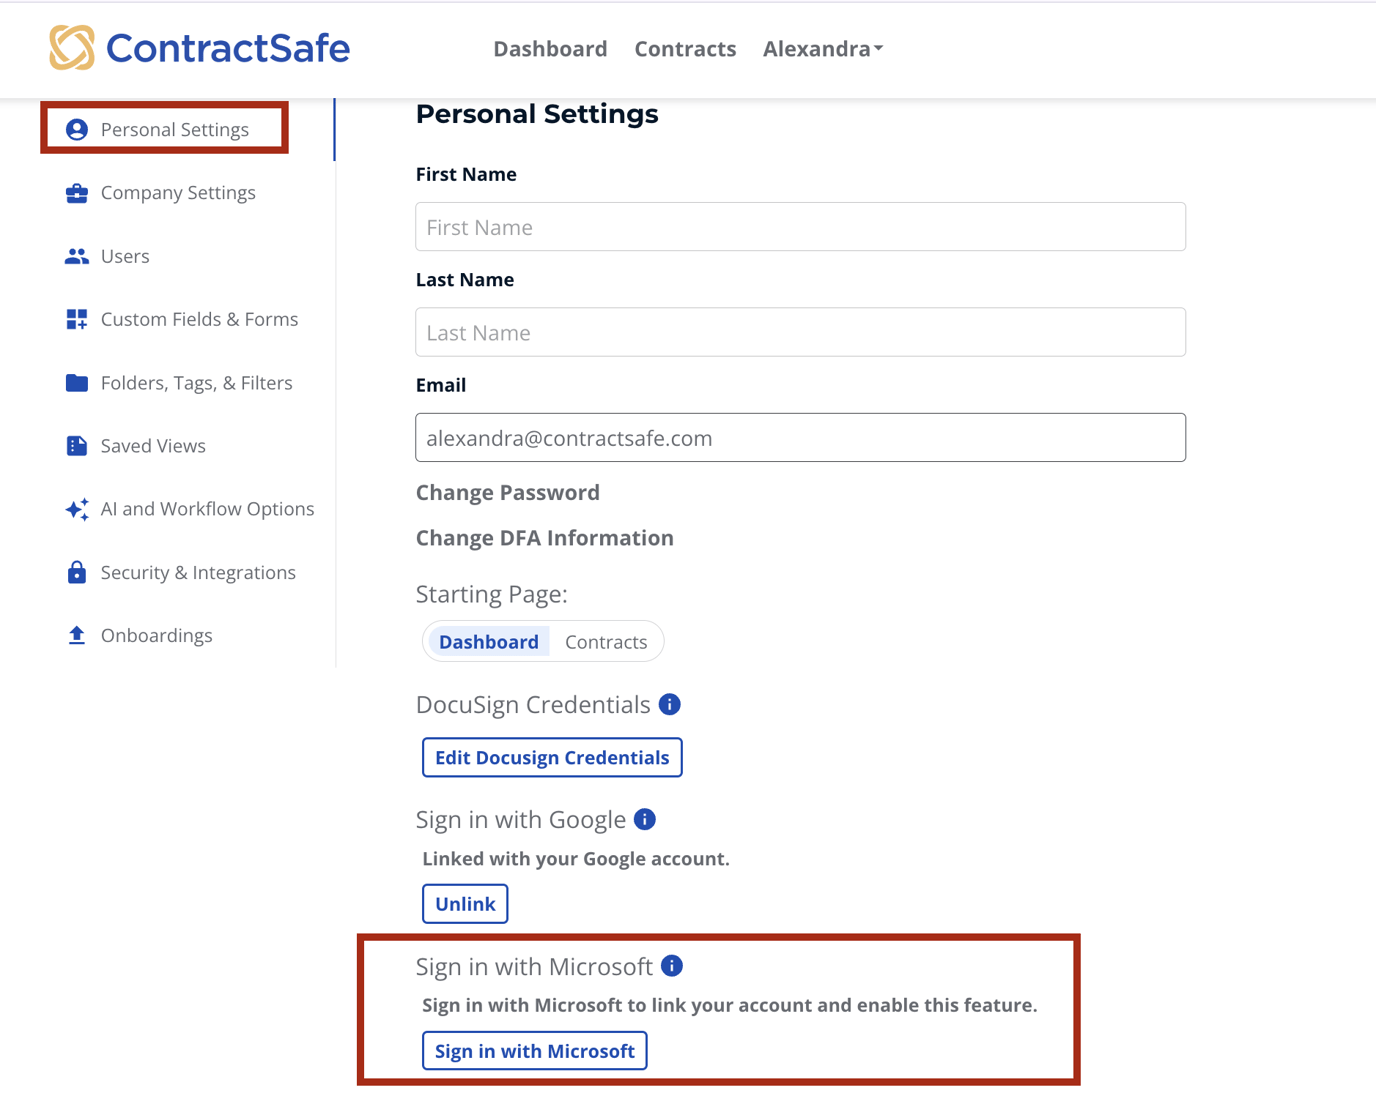Viewport: 1376px width, 1104px height.
Task: Click Edit Docusign Credentials
Action: click(551, 757)
